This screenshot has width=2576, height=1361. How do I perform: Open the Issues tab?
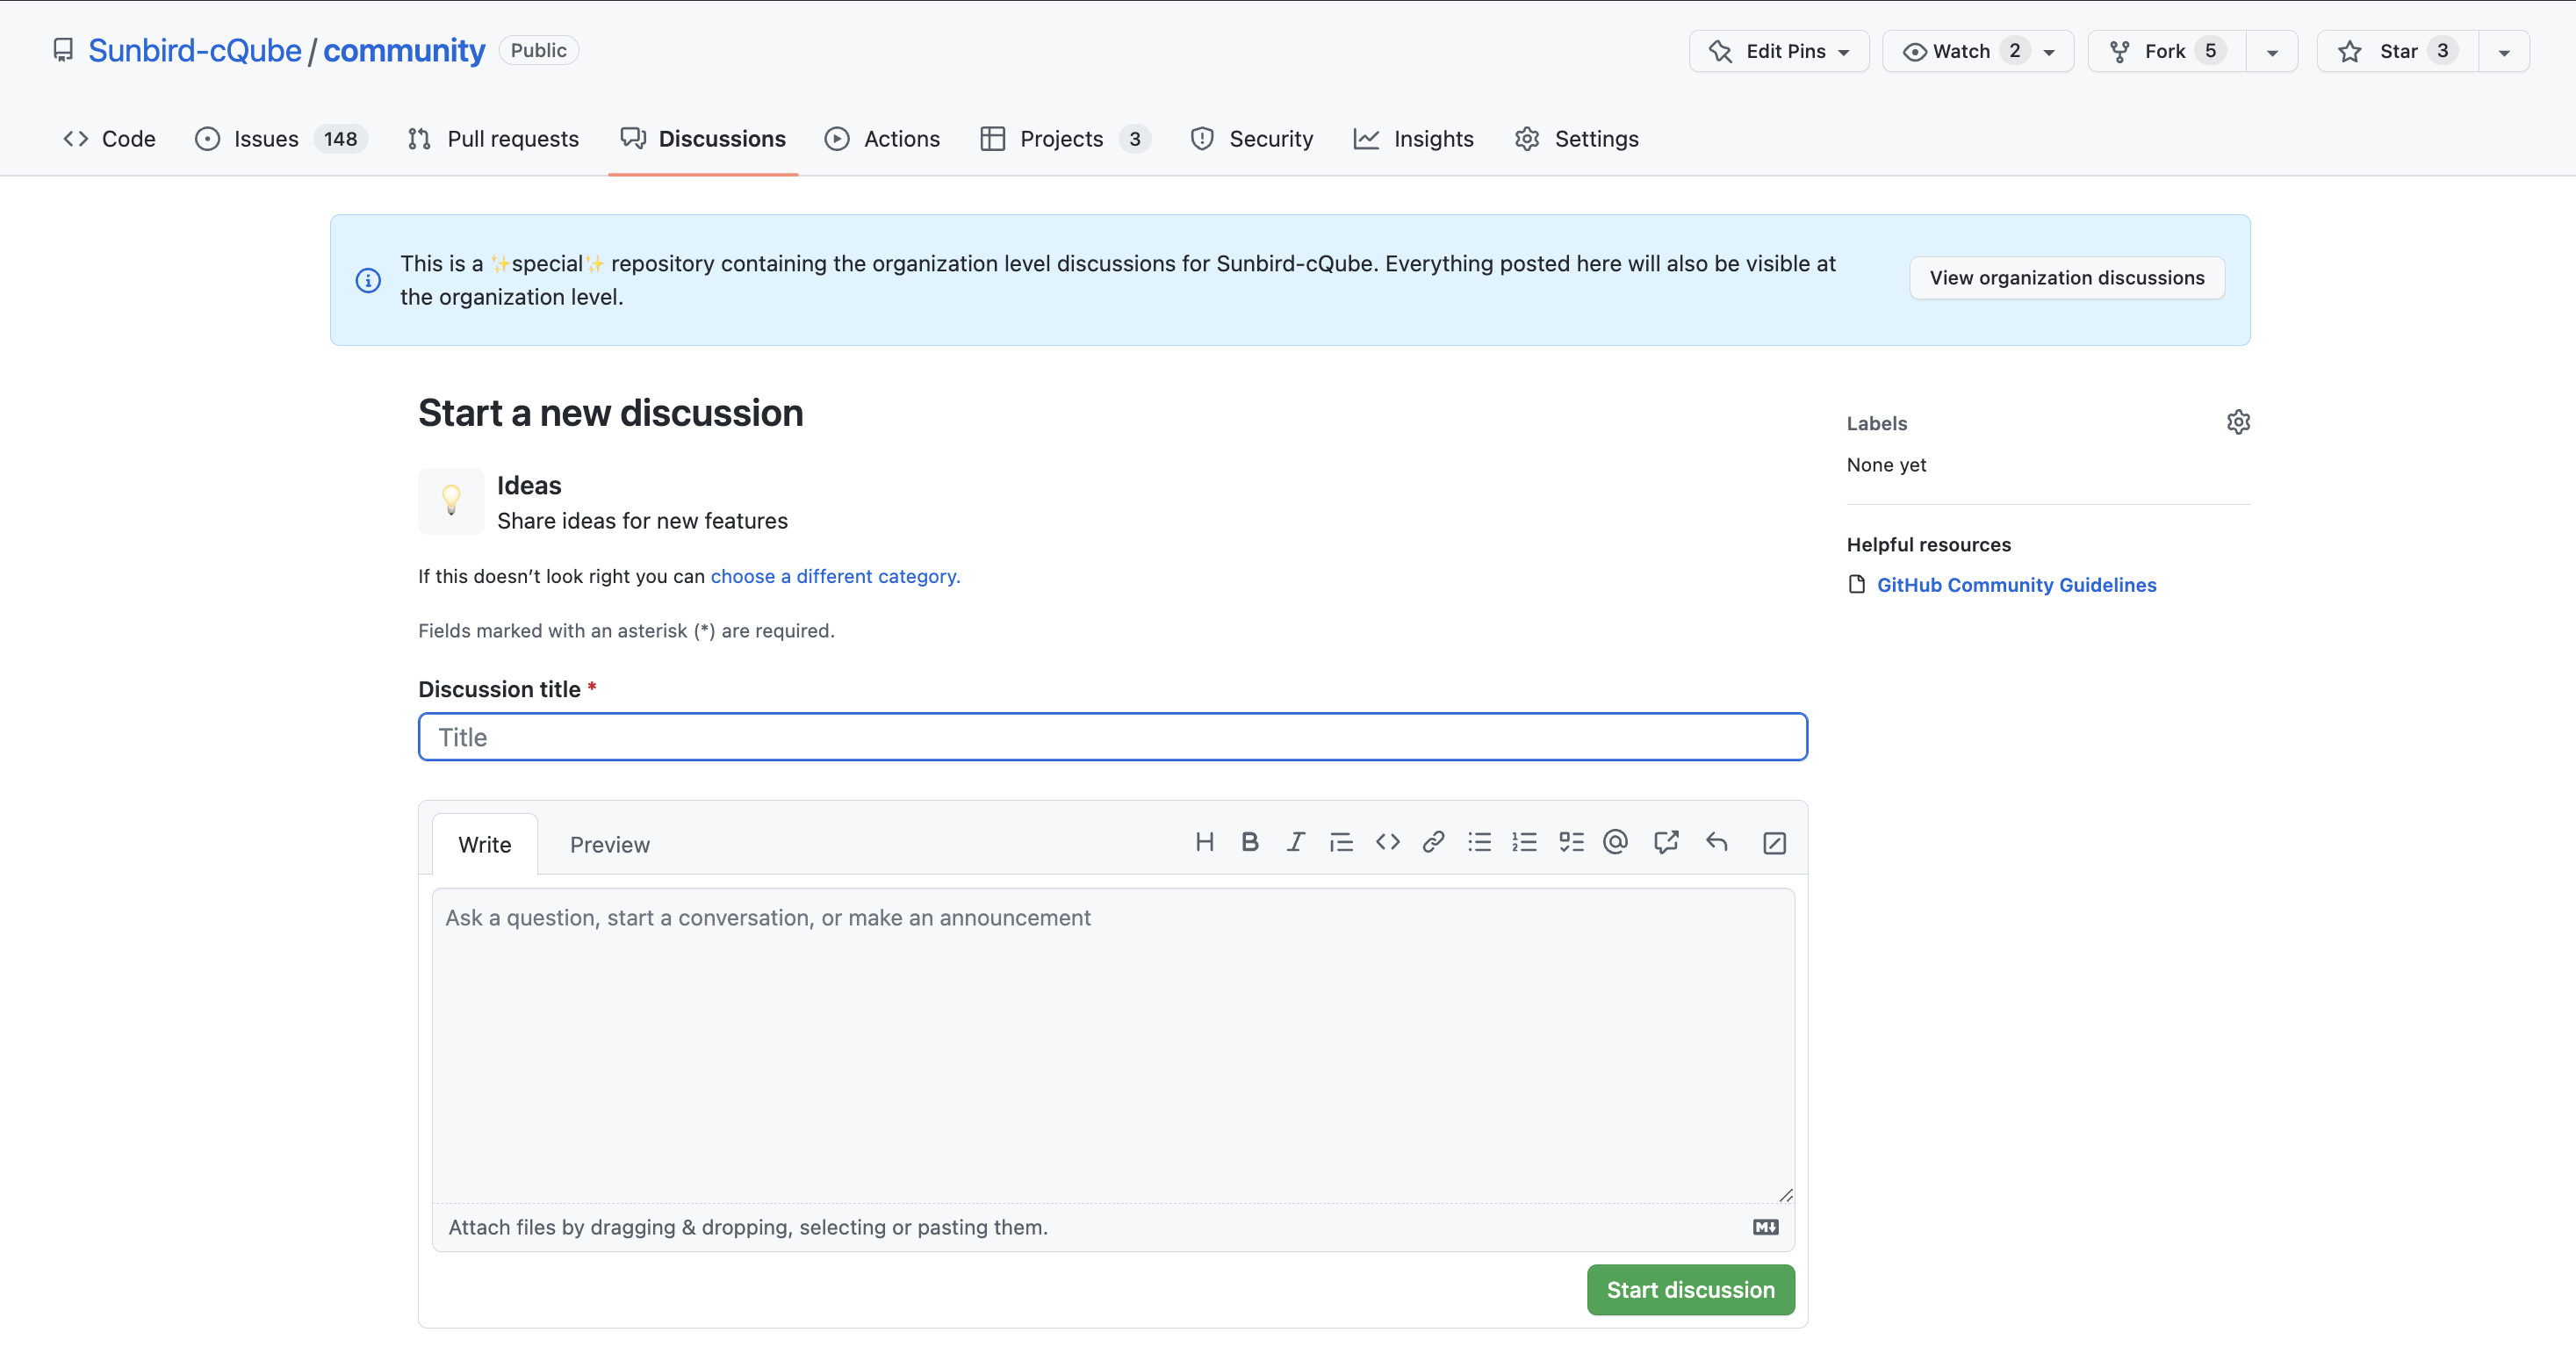tap(265, 139)
